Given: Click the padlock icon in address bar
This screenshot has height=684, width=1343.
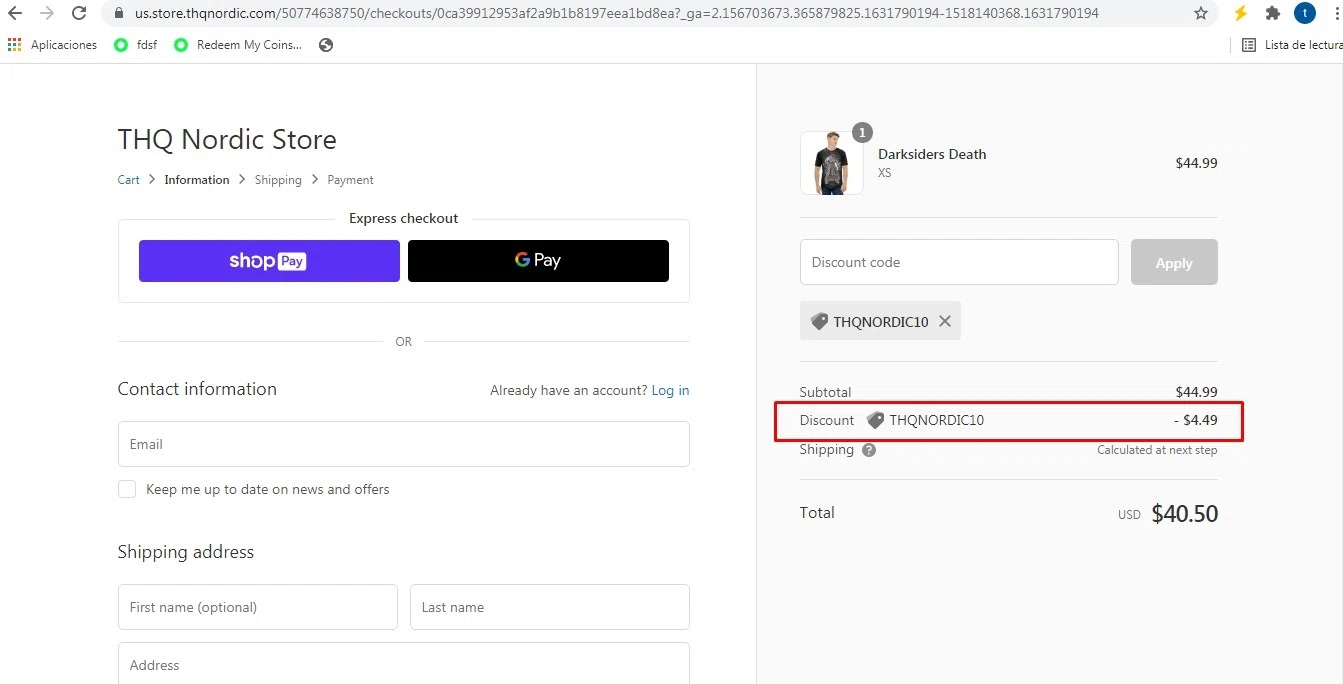Looking at the screenshot, I should click(119, 14).
